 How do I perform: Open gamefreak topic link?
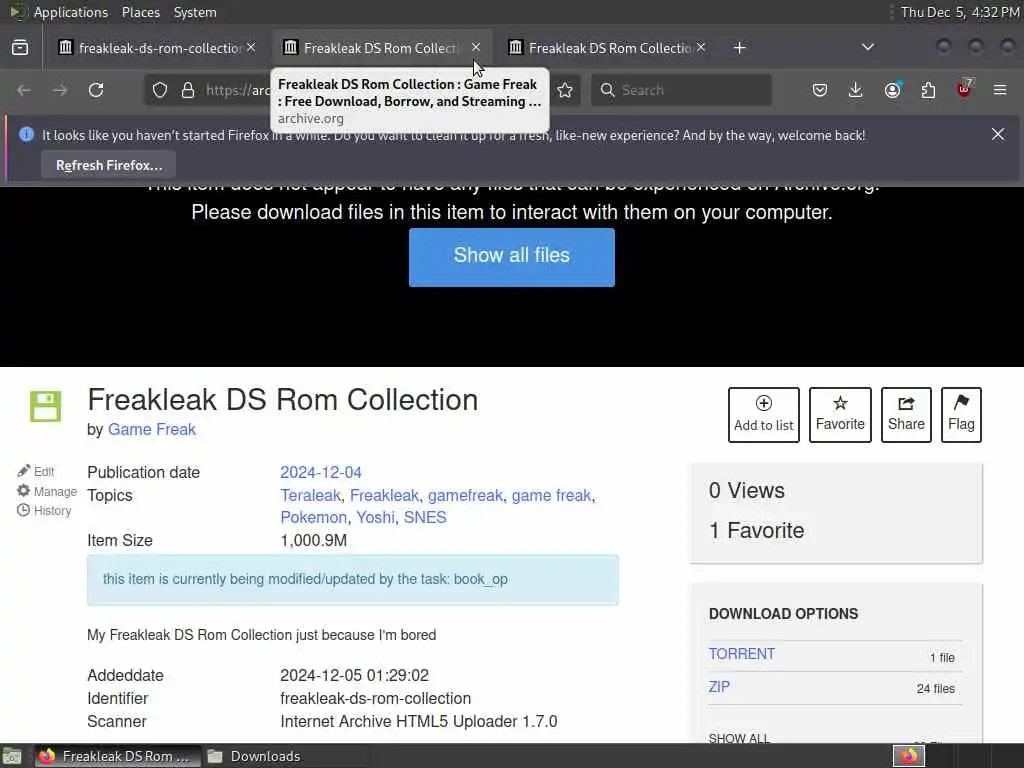(x=465, y=495)
